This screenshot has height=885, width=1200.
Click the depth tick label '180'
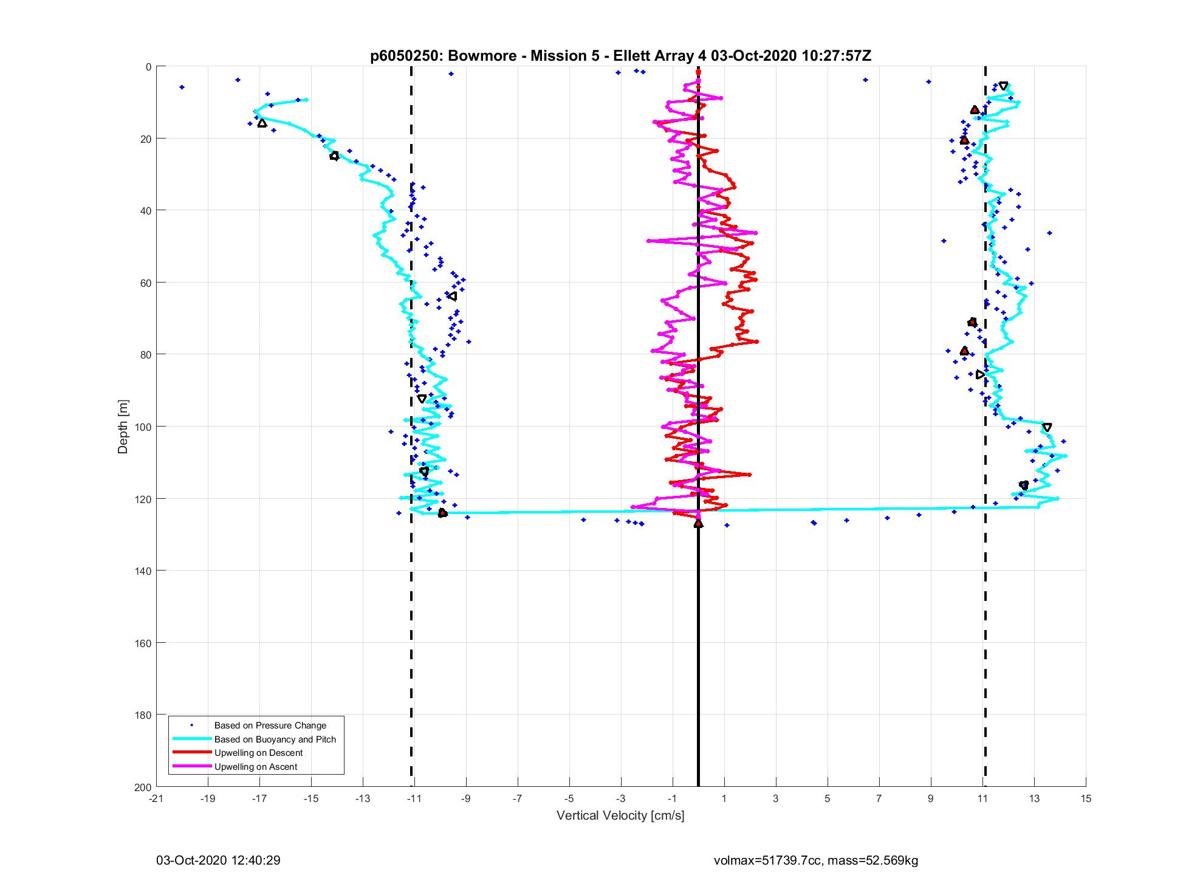[x=142, y=715]
